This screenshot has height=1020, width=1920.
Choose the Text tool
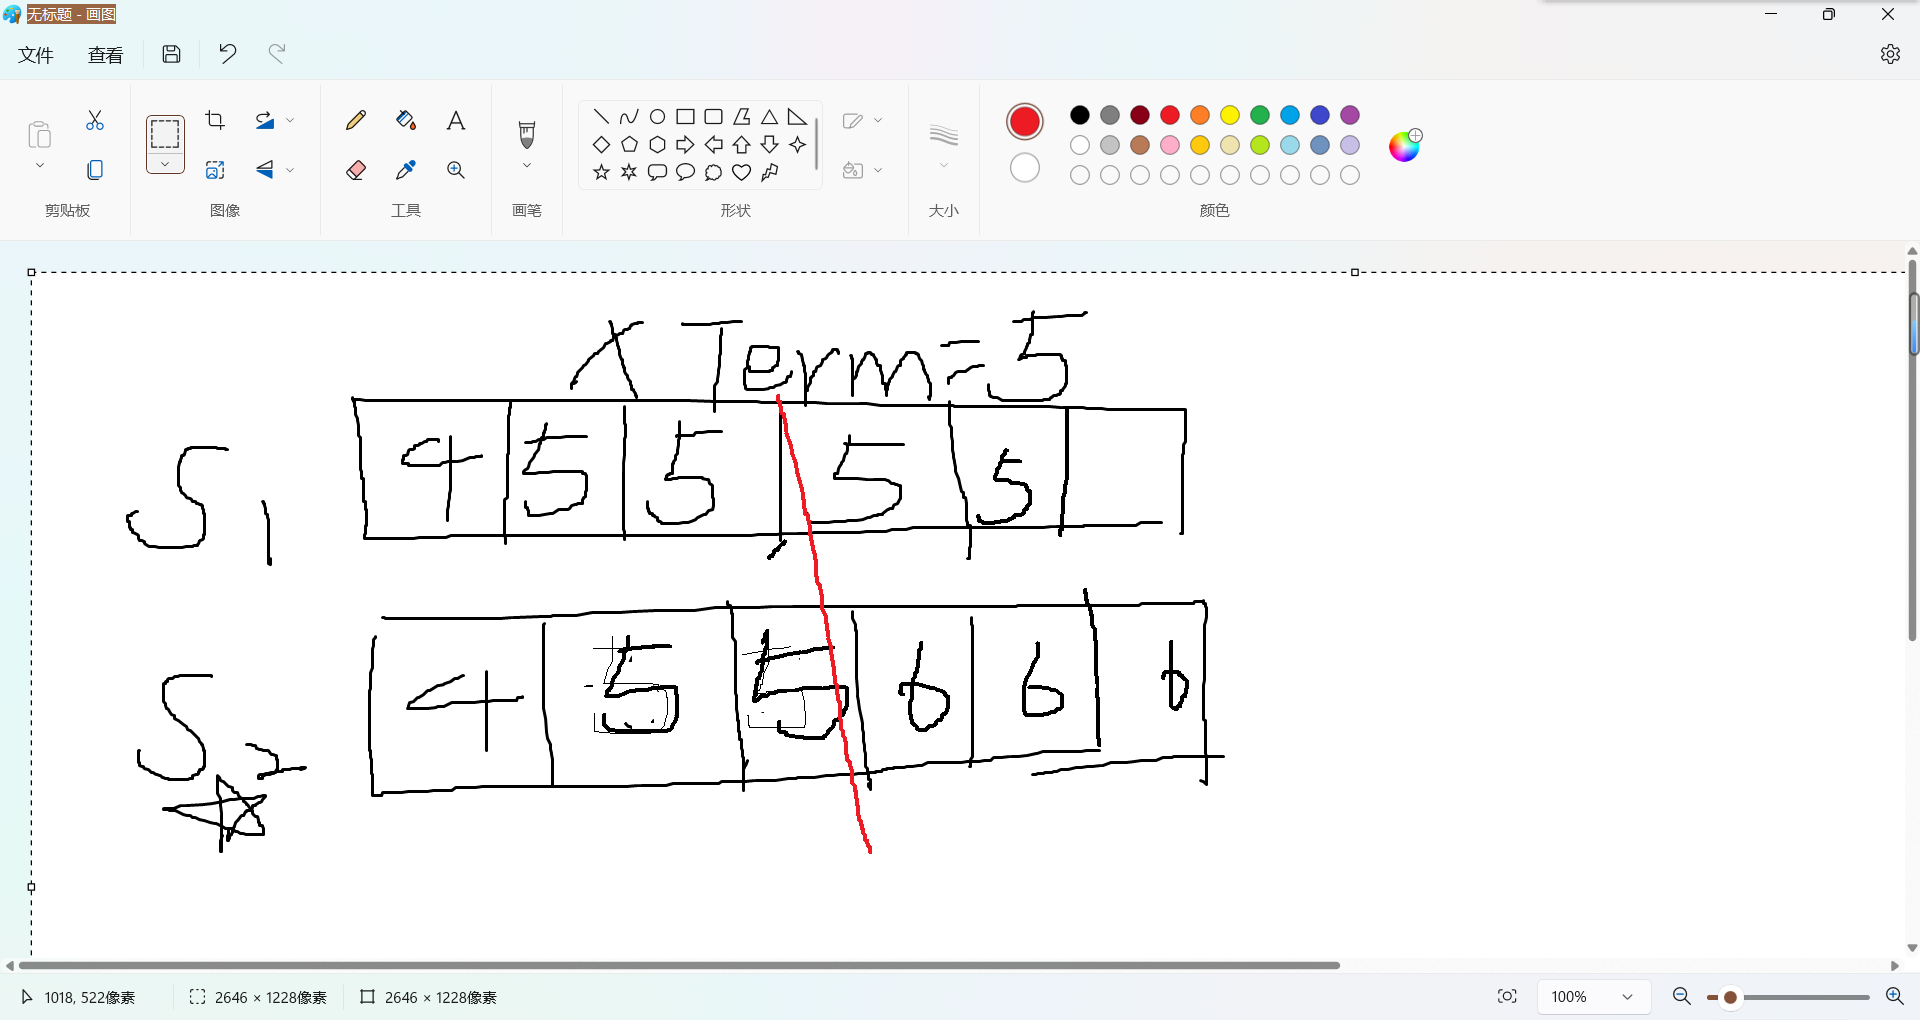click(456, 121)
